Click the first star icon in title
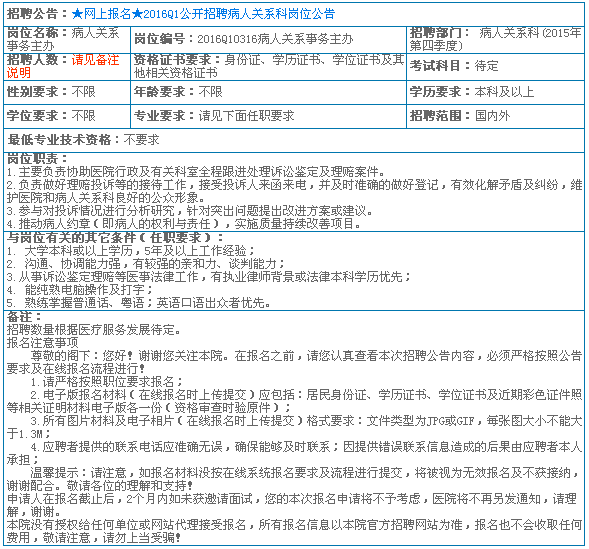This screenshot has height=549, width=589. tap(77, 14)
